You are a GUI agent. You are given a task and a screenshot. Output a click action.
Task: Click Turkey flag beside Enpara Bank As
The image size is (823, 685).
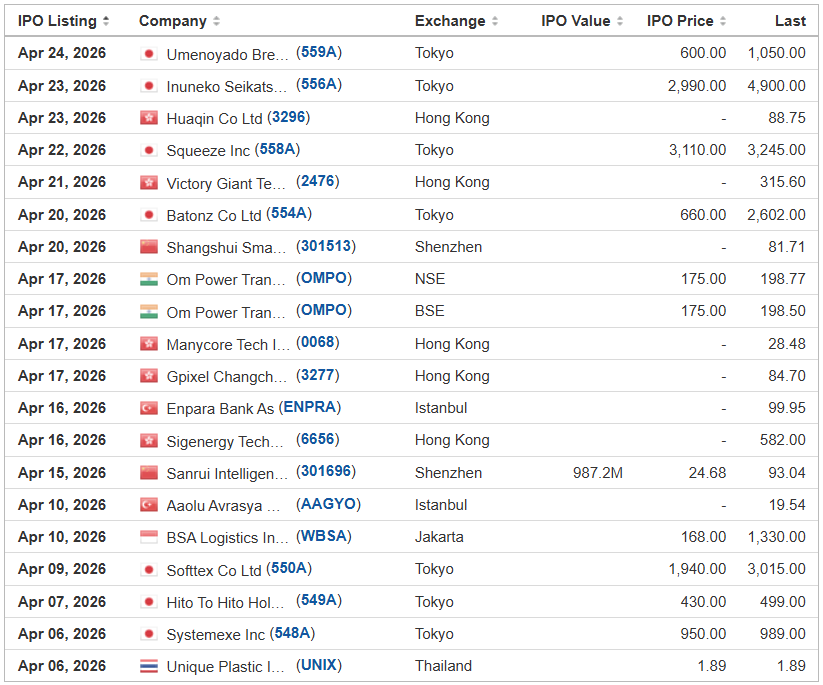[x=149, y=408]
